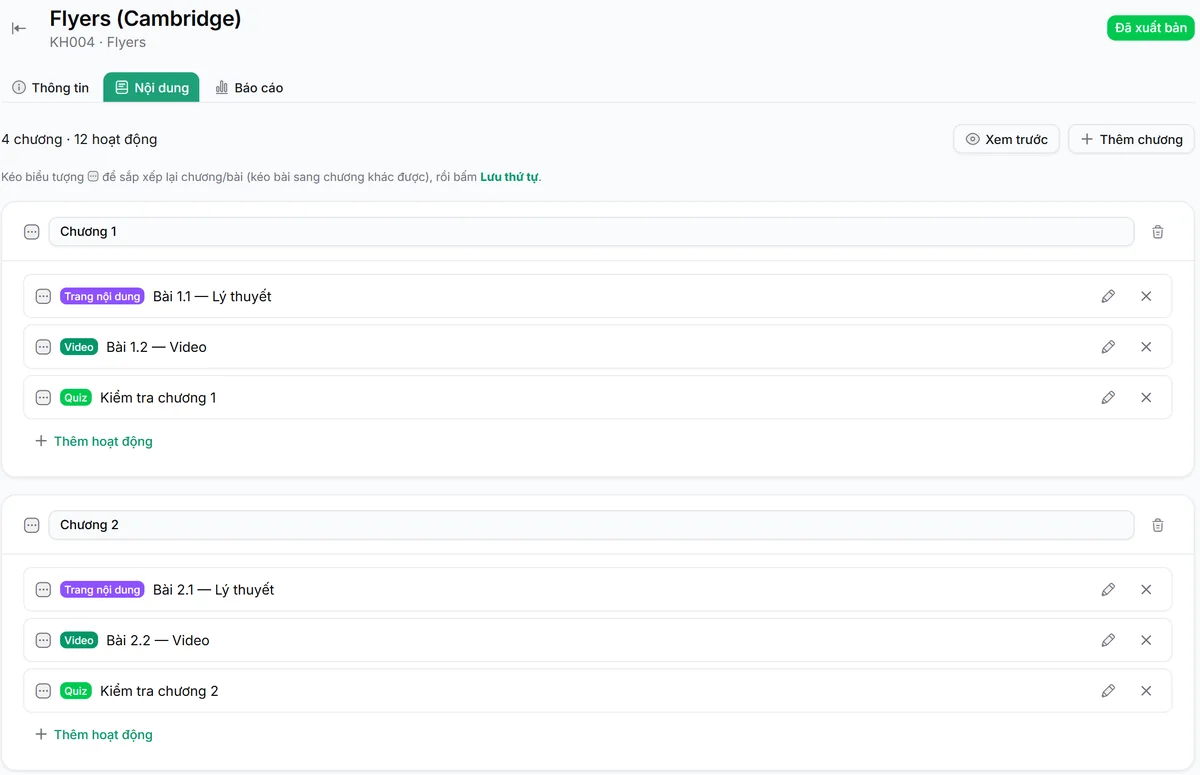Select the Nội dung tab
The width and height of the screenshot is (1200, 775).
click(x=151, y=88)
